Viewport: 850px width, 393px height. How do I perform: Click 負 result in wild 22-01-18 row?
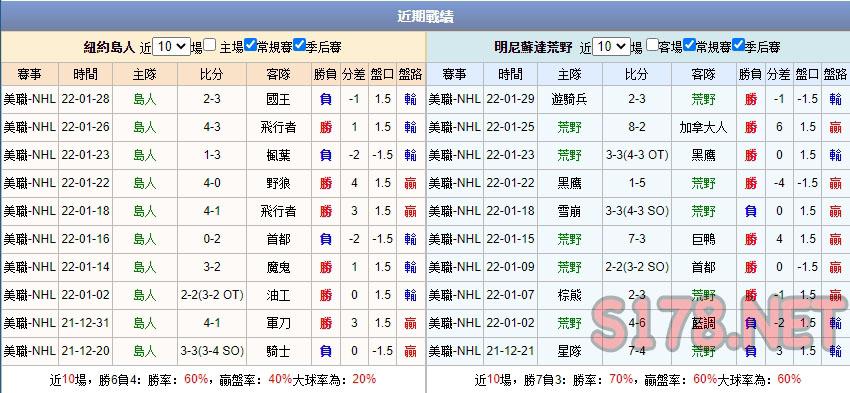(751, 211)
